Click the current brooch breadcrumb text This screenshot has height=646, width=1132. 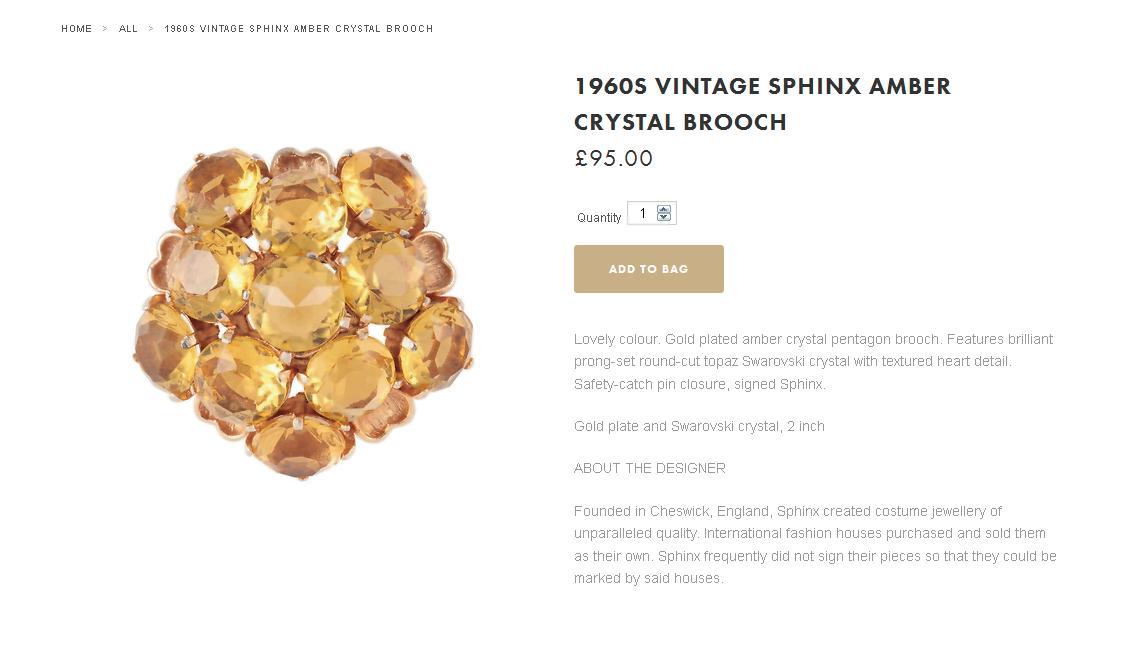(299, 29)
